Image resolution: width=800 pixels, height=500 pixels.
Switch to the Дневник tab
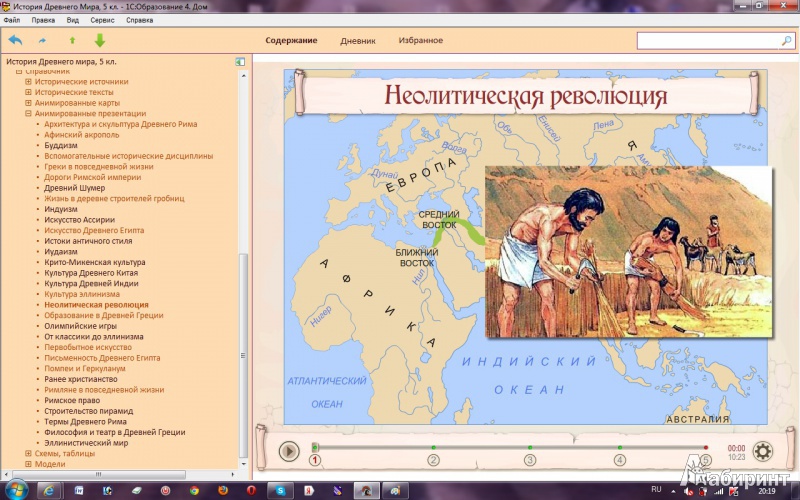tap(358, 41)
